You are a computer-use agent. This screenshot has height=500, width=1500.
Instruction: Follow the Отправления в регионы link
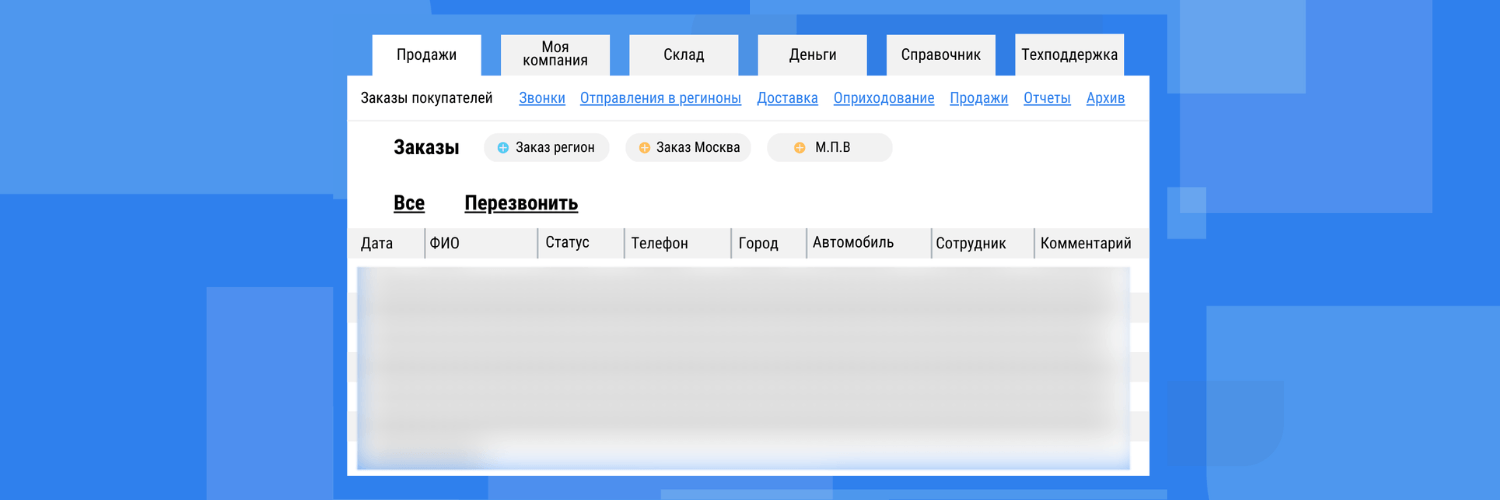pos(661,98)
